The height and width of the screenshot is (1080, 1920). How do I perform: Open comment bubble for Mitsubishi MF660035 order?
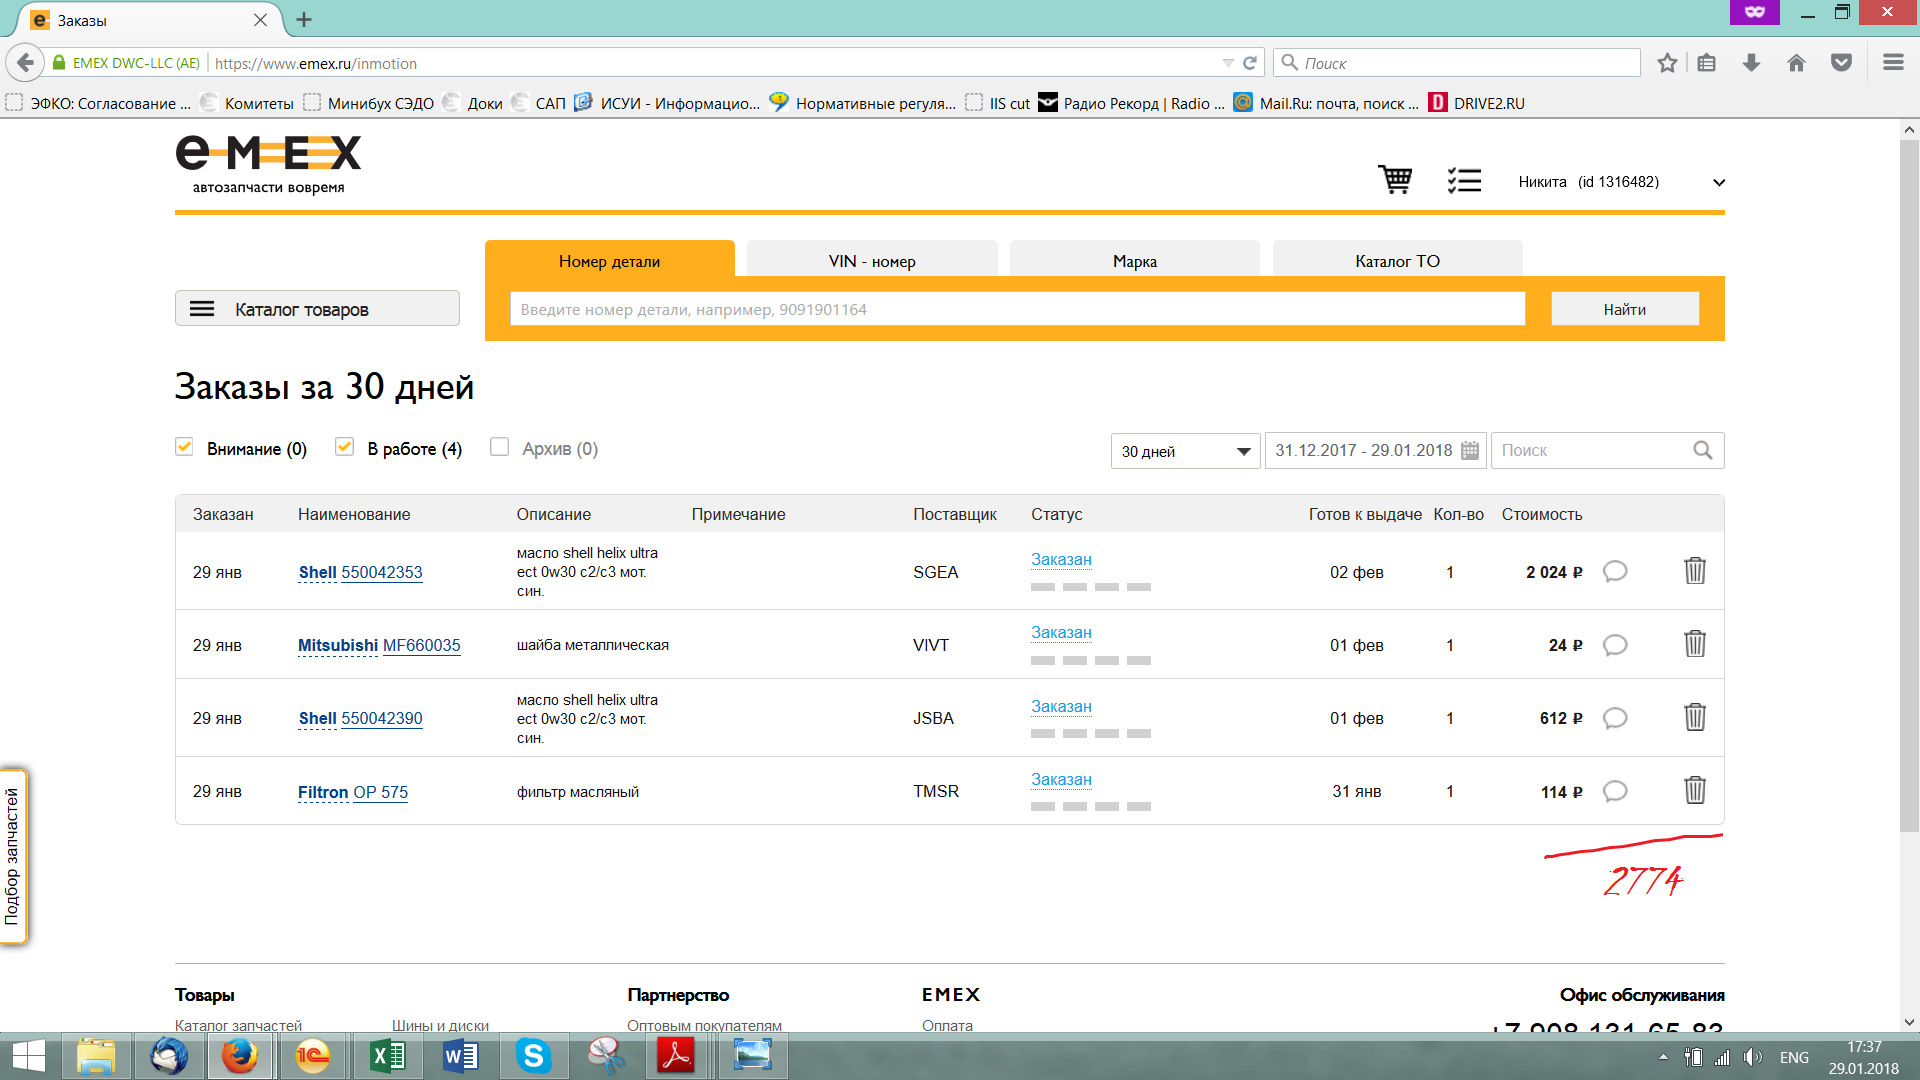point(1614,645)
